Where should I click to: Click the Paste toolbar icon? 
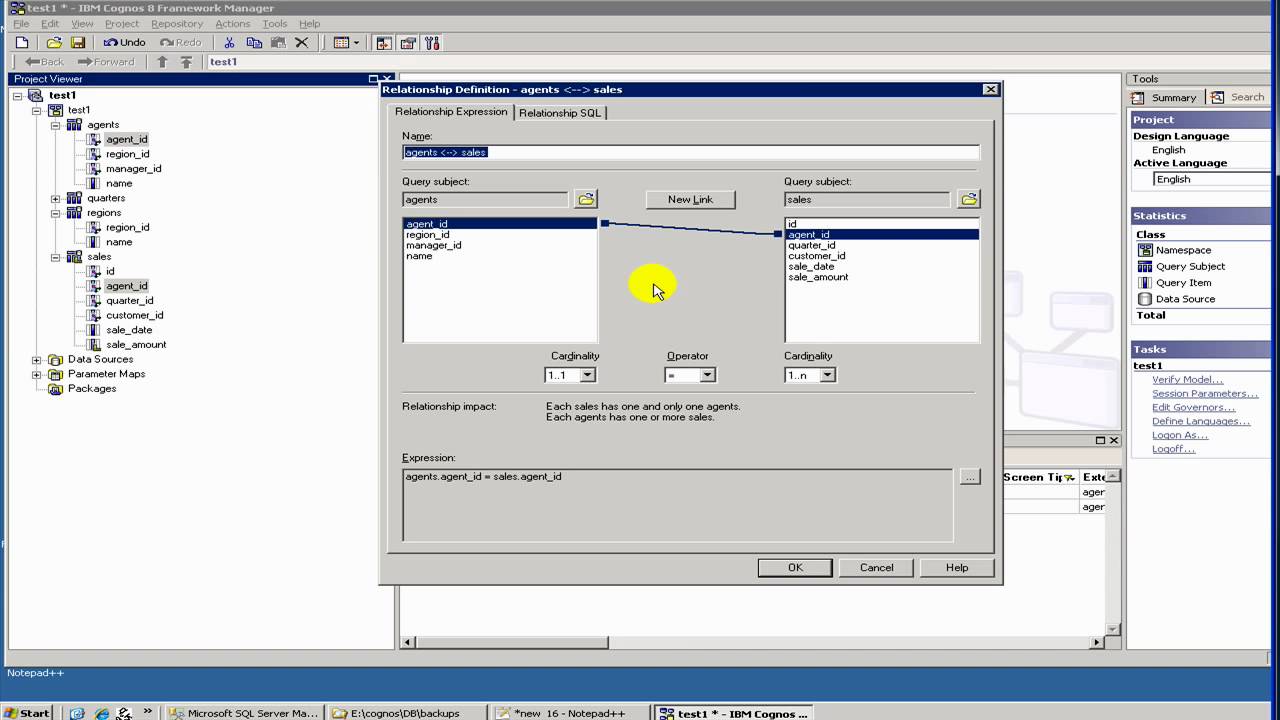click(278, 43)
